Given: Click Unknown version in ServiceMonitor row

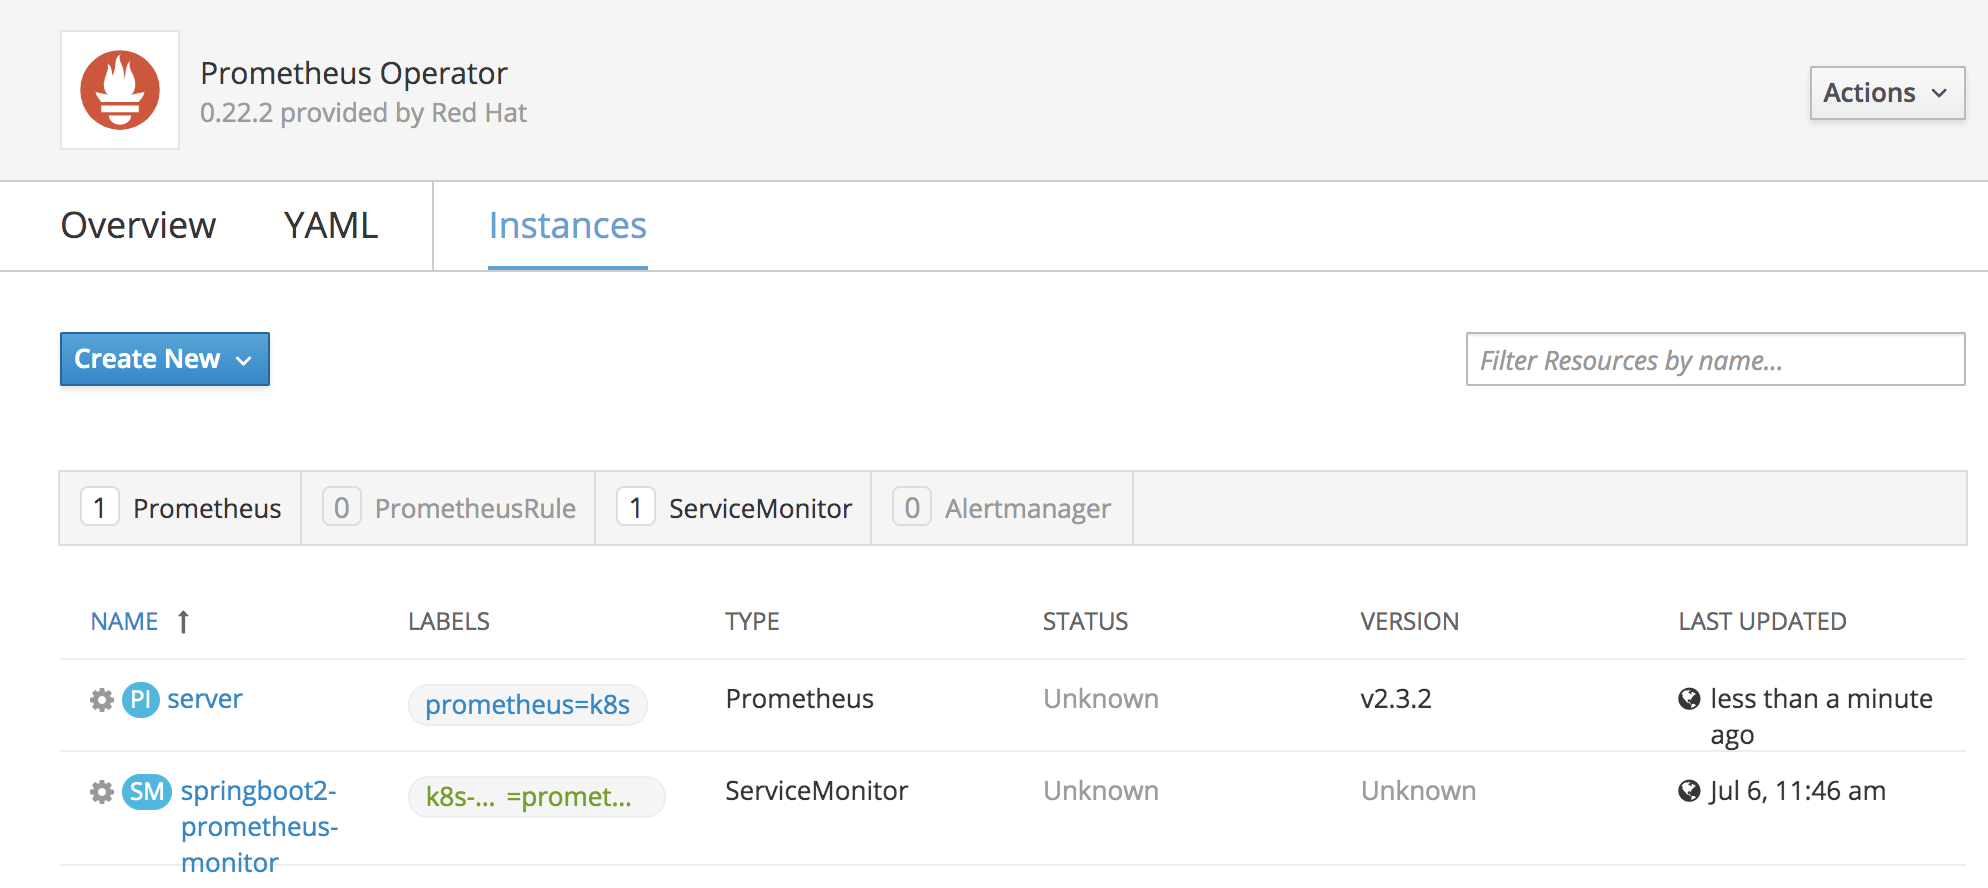Looking at the screenshot, I should click(x=1418, y=791).
